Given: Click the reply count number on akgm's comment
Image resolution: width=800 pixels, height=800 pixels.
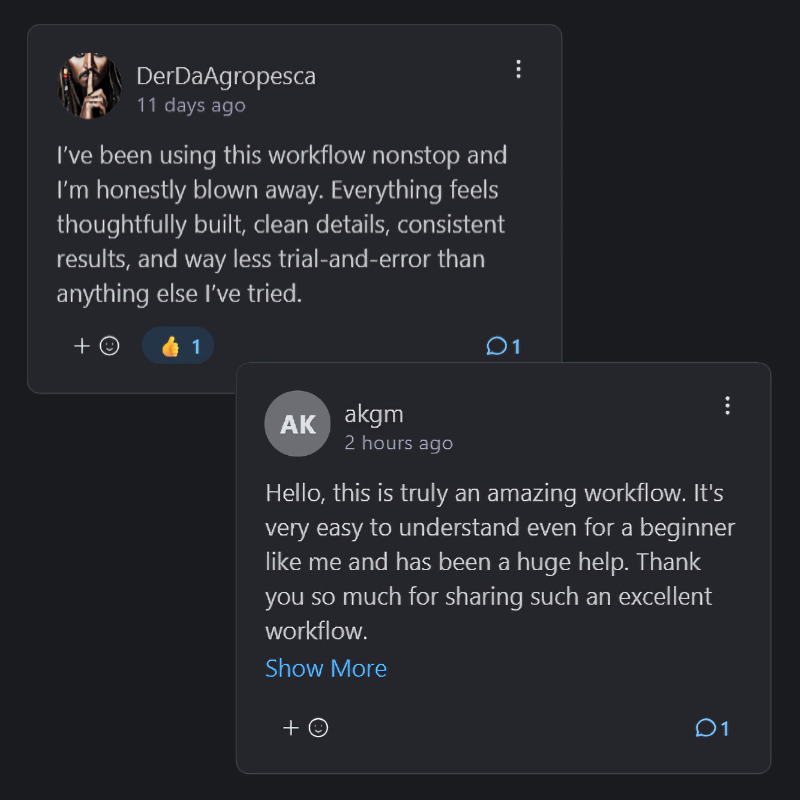Looking at the screenshot, I should [725, 729].
